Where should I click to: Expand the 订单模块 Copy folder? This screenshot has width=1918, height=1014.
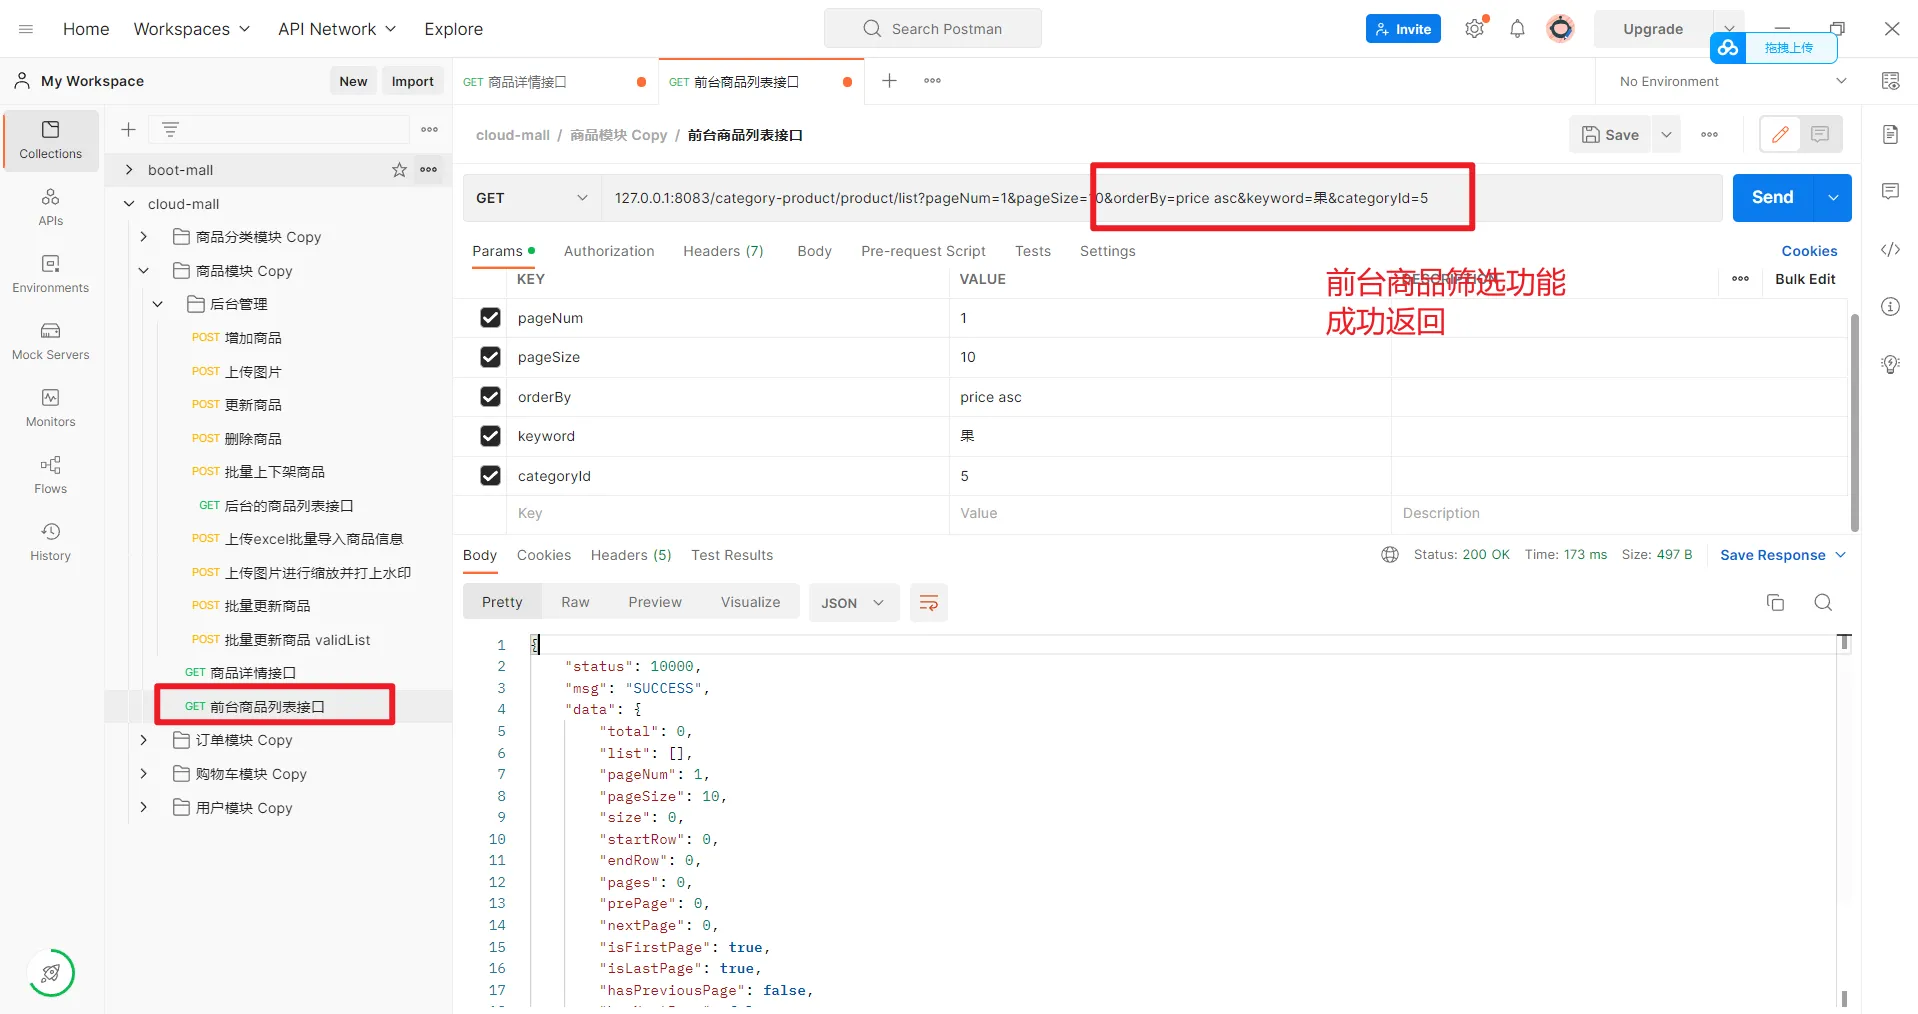pyautogui.click(x=144, y=740)
